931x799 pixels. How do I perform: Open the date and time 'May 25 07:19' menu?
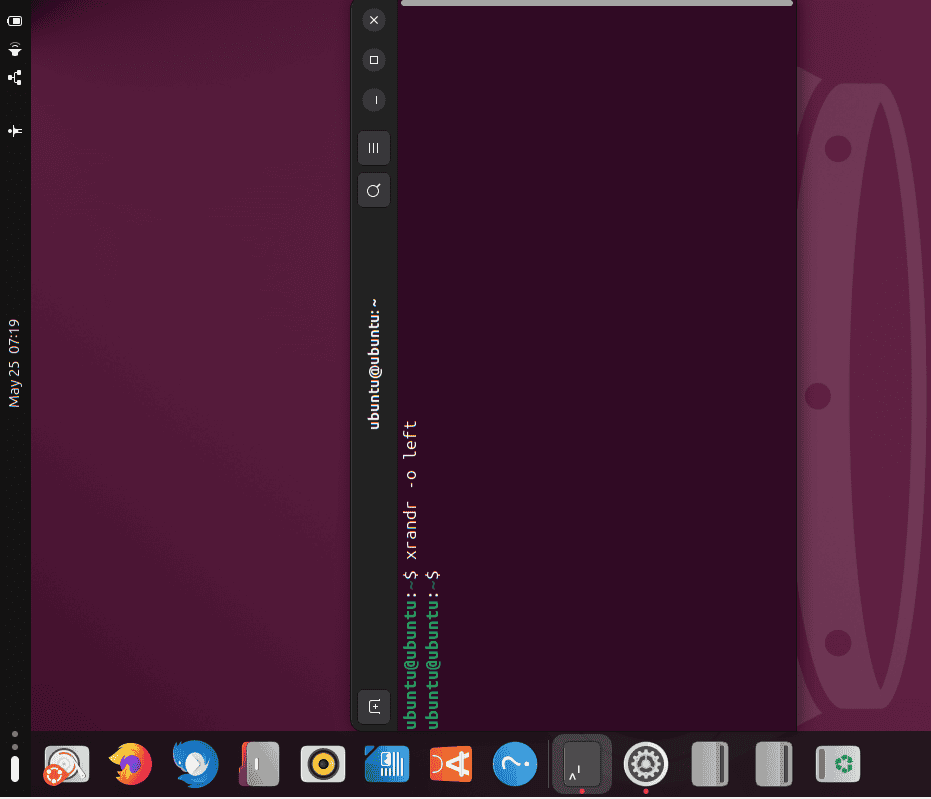(14, 363)
